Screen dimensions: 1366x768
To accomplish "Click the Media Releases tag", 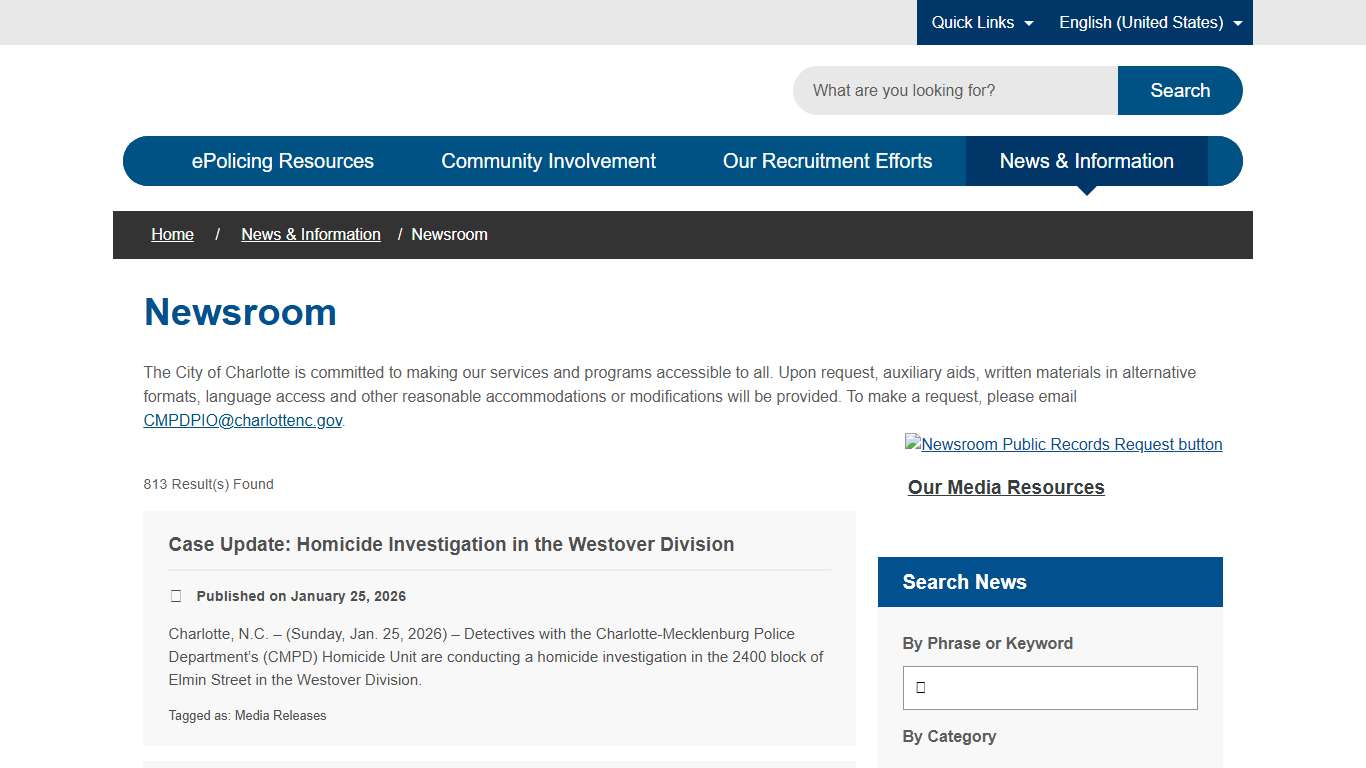I will click(x=281, y=715).
